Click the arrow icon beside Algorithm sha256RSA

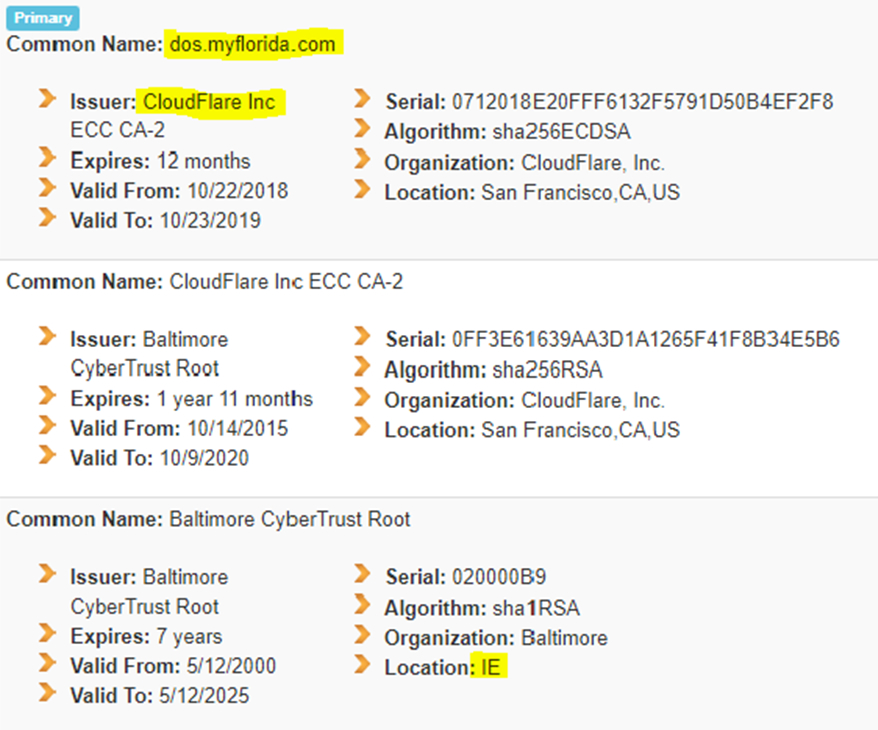362,367
